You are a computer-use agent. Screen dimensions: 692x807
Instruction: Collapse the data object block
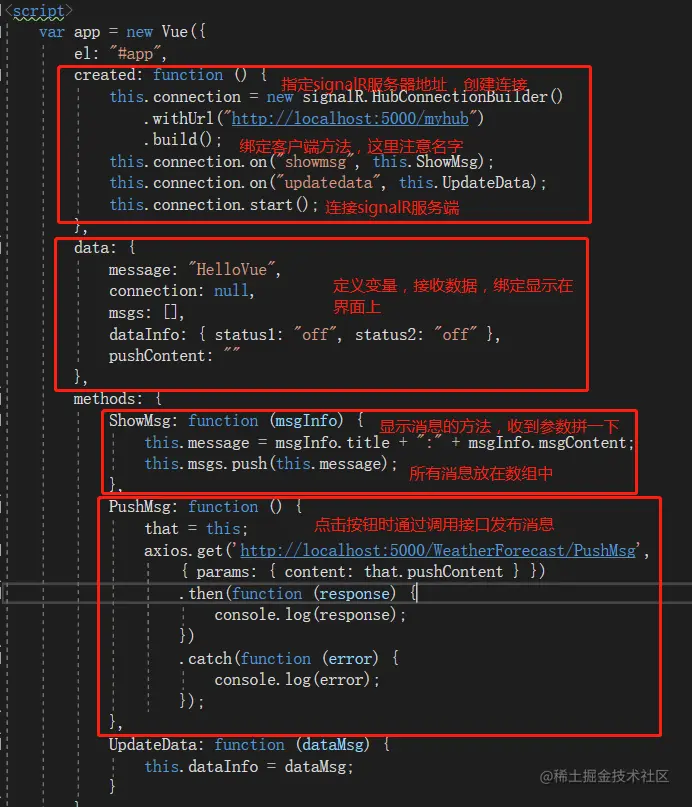click(x=2, y=248)
